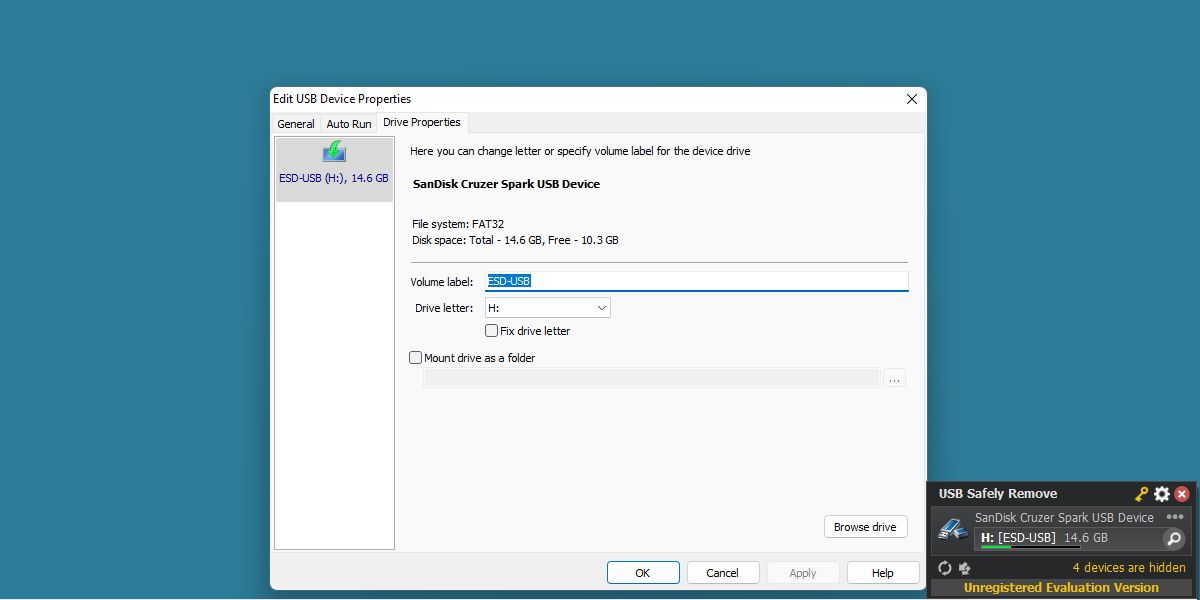Click the yellow key registration icon
Screen dimensions: 1200x600
point(1142,494)
